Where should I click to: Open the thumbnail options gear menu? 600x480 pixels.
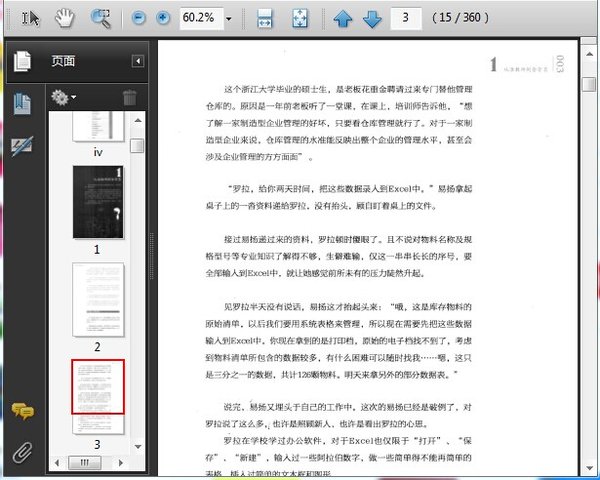[x=63, y=97]
